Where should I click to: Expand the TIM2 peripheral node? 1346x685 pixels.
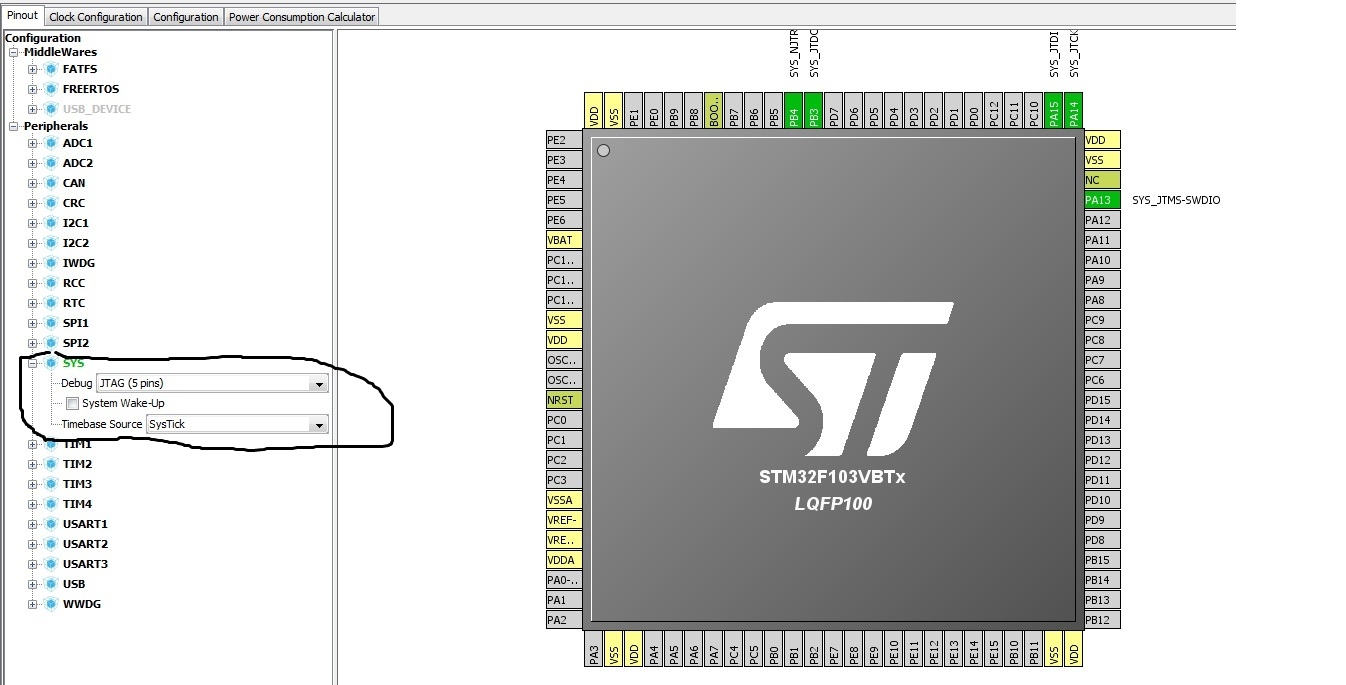[32, 464]
